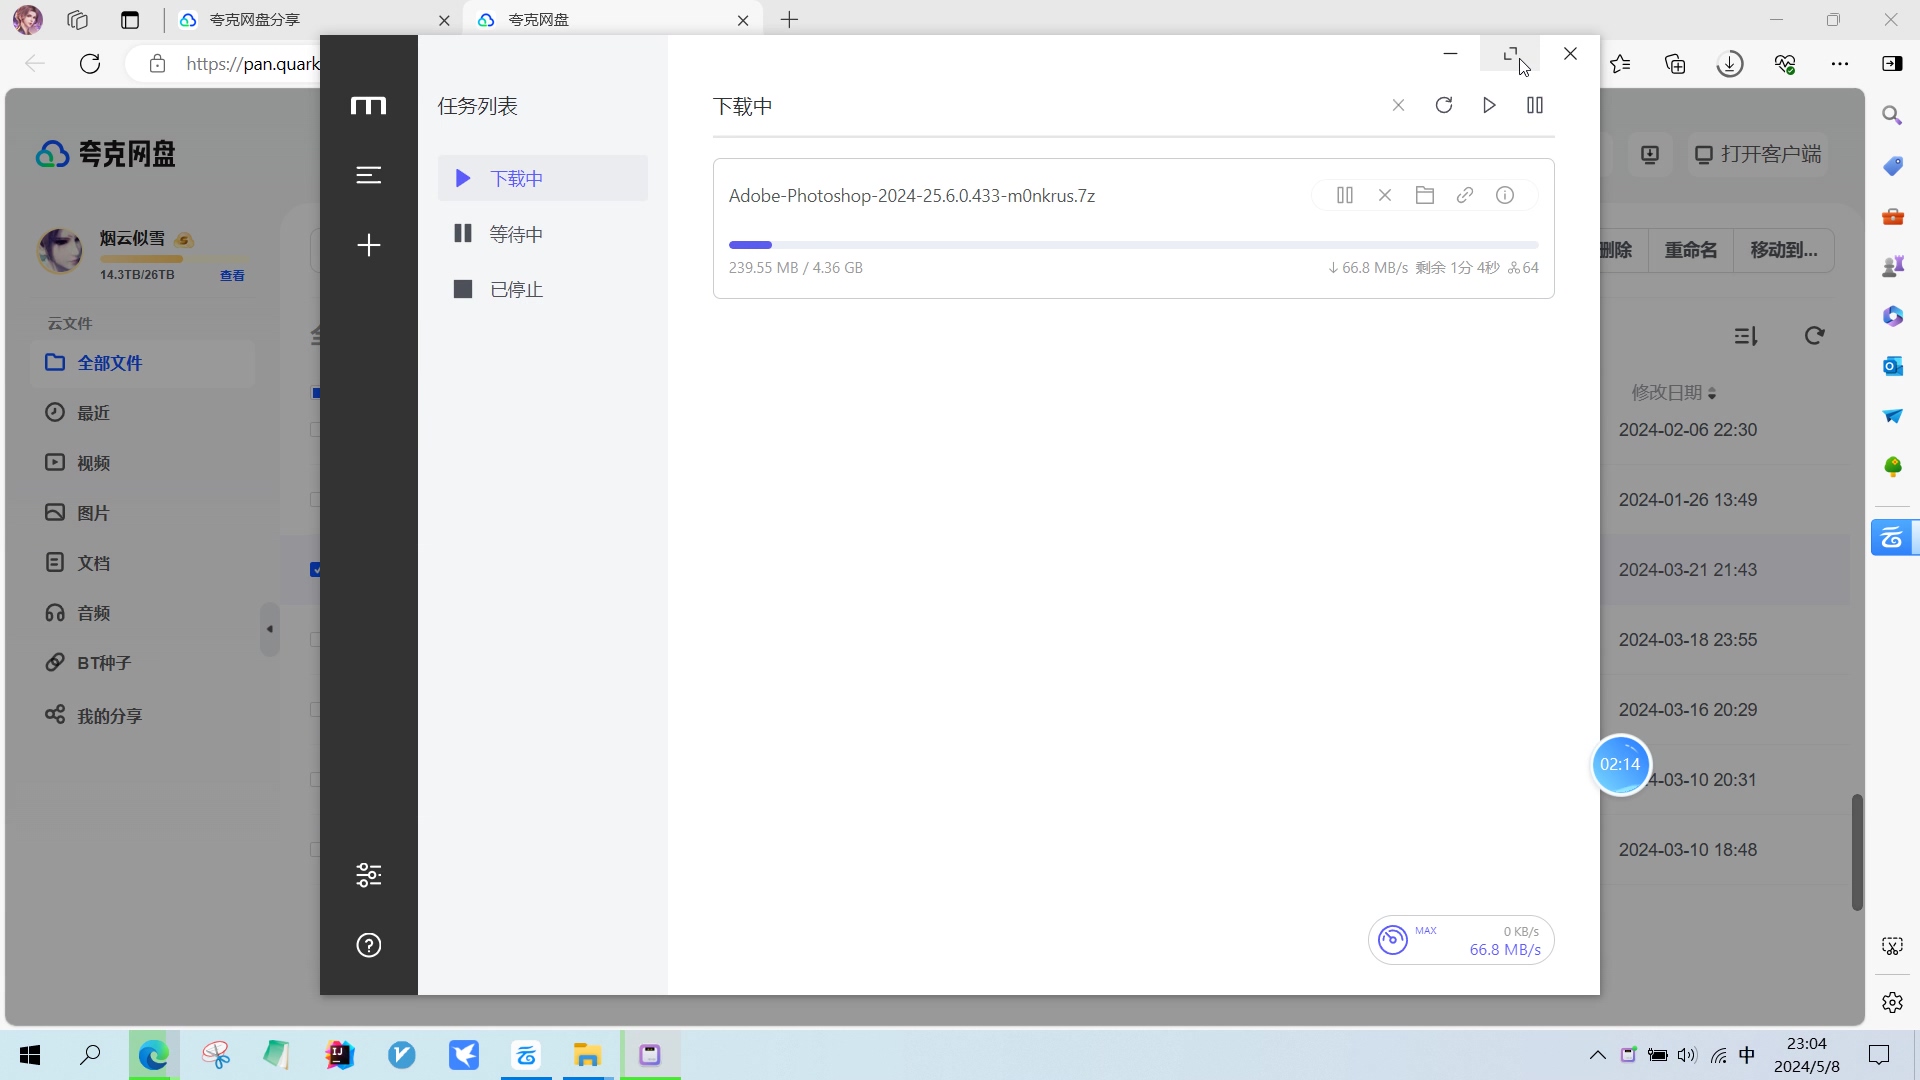Collapse the Quark sidebar with arrow handle
This screenshot has height=1080, width=1920.
[x=269, y=629]
